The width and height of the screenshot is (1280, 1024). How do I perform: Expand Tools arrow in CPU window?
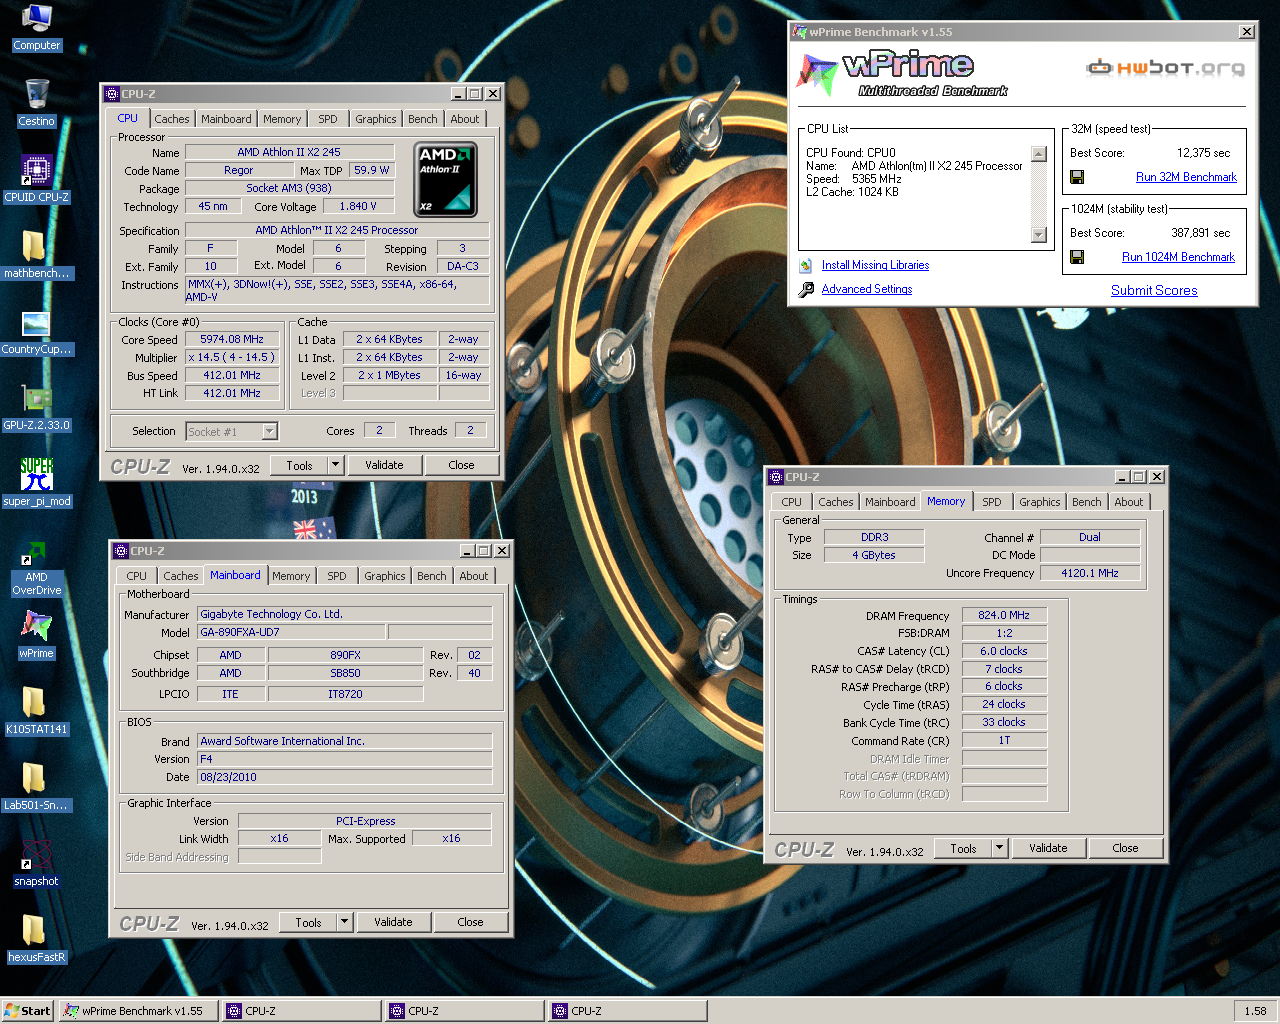point(336,465)
